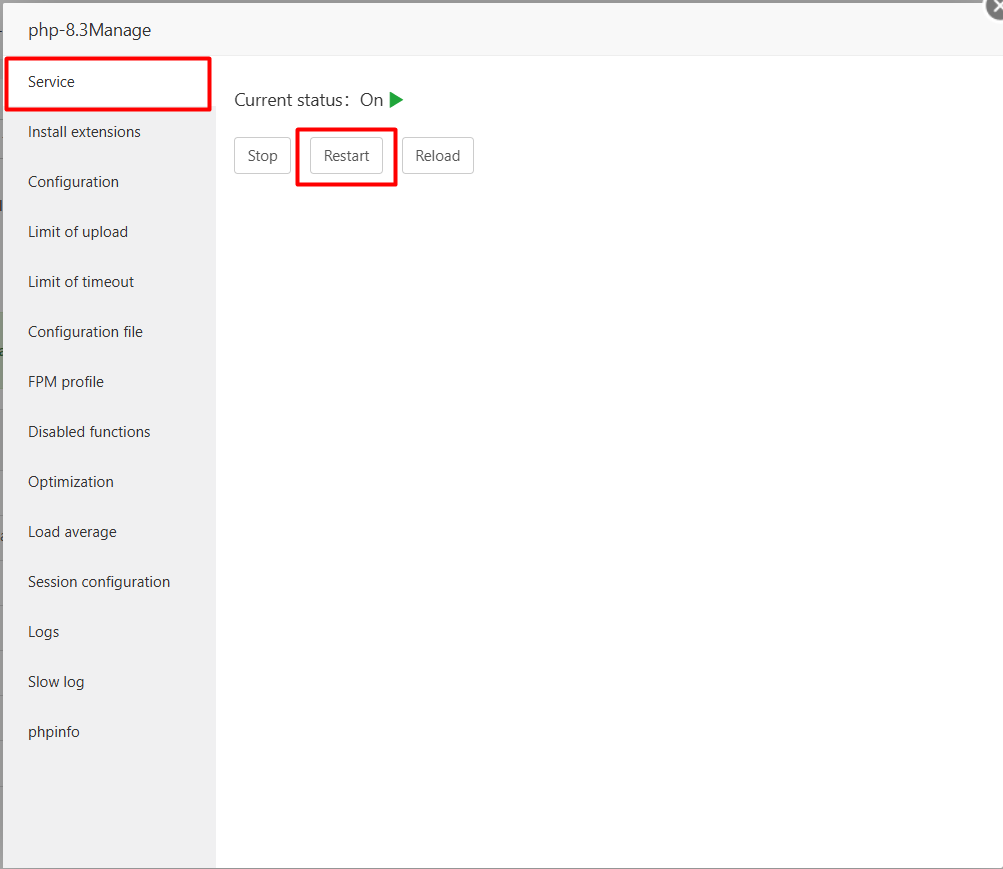Open the FPM profile section

click(x=65, y=381)
